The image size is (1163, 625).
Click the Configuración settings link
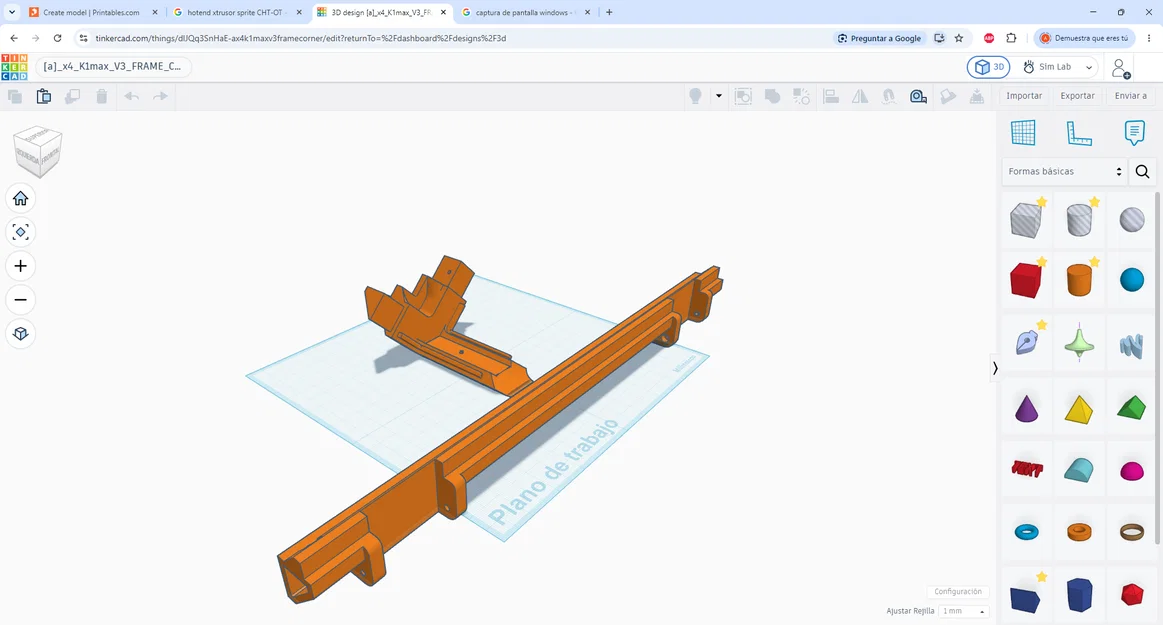coord(958,592)
